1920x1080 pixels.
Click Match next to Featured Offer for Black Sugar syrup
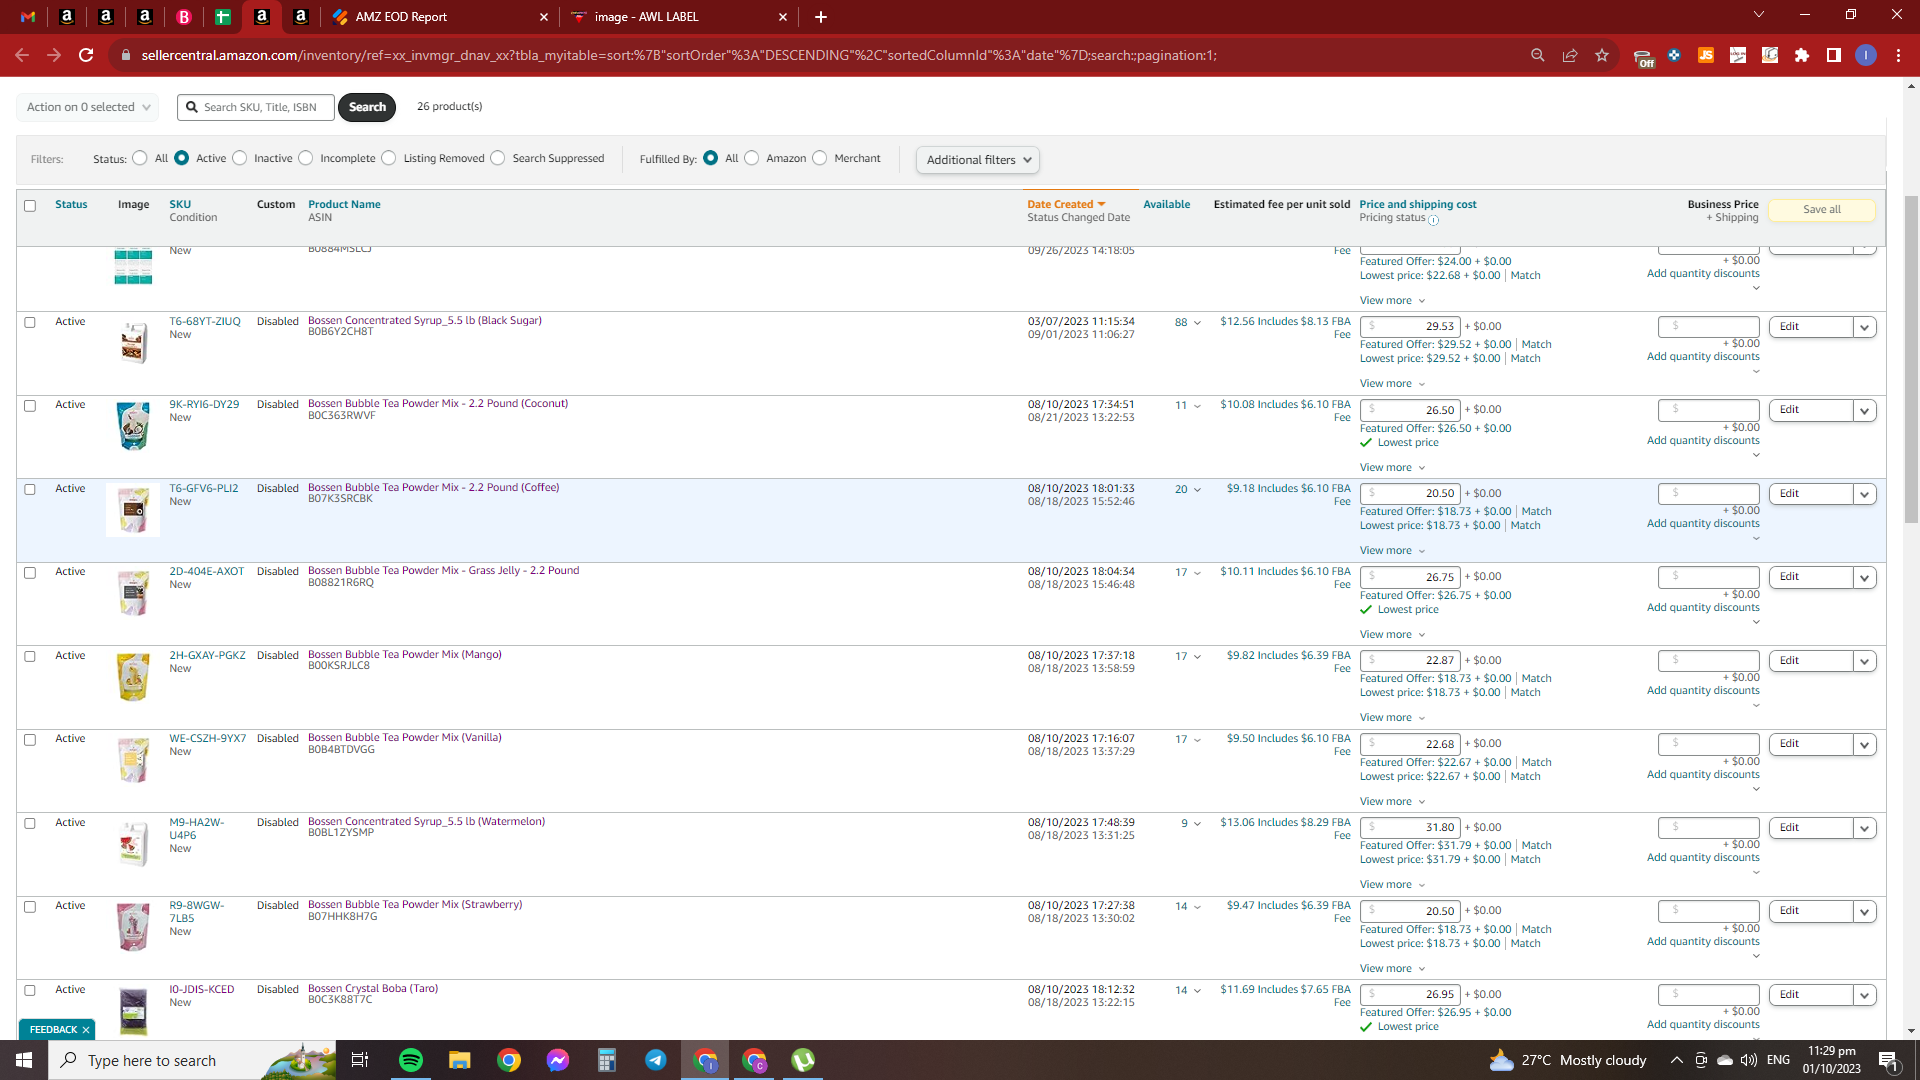[x=1536, y=344]
